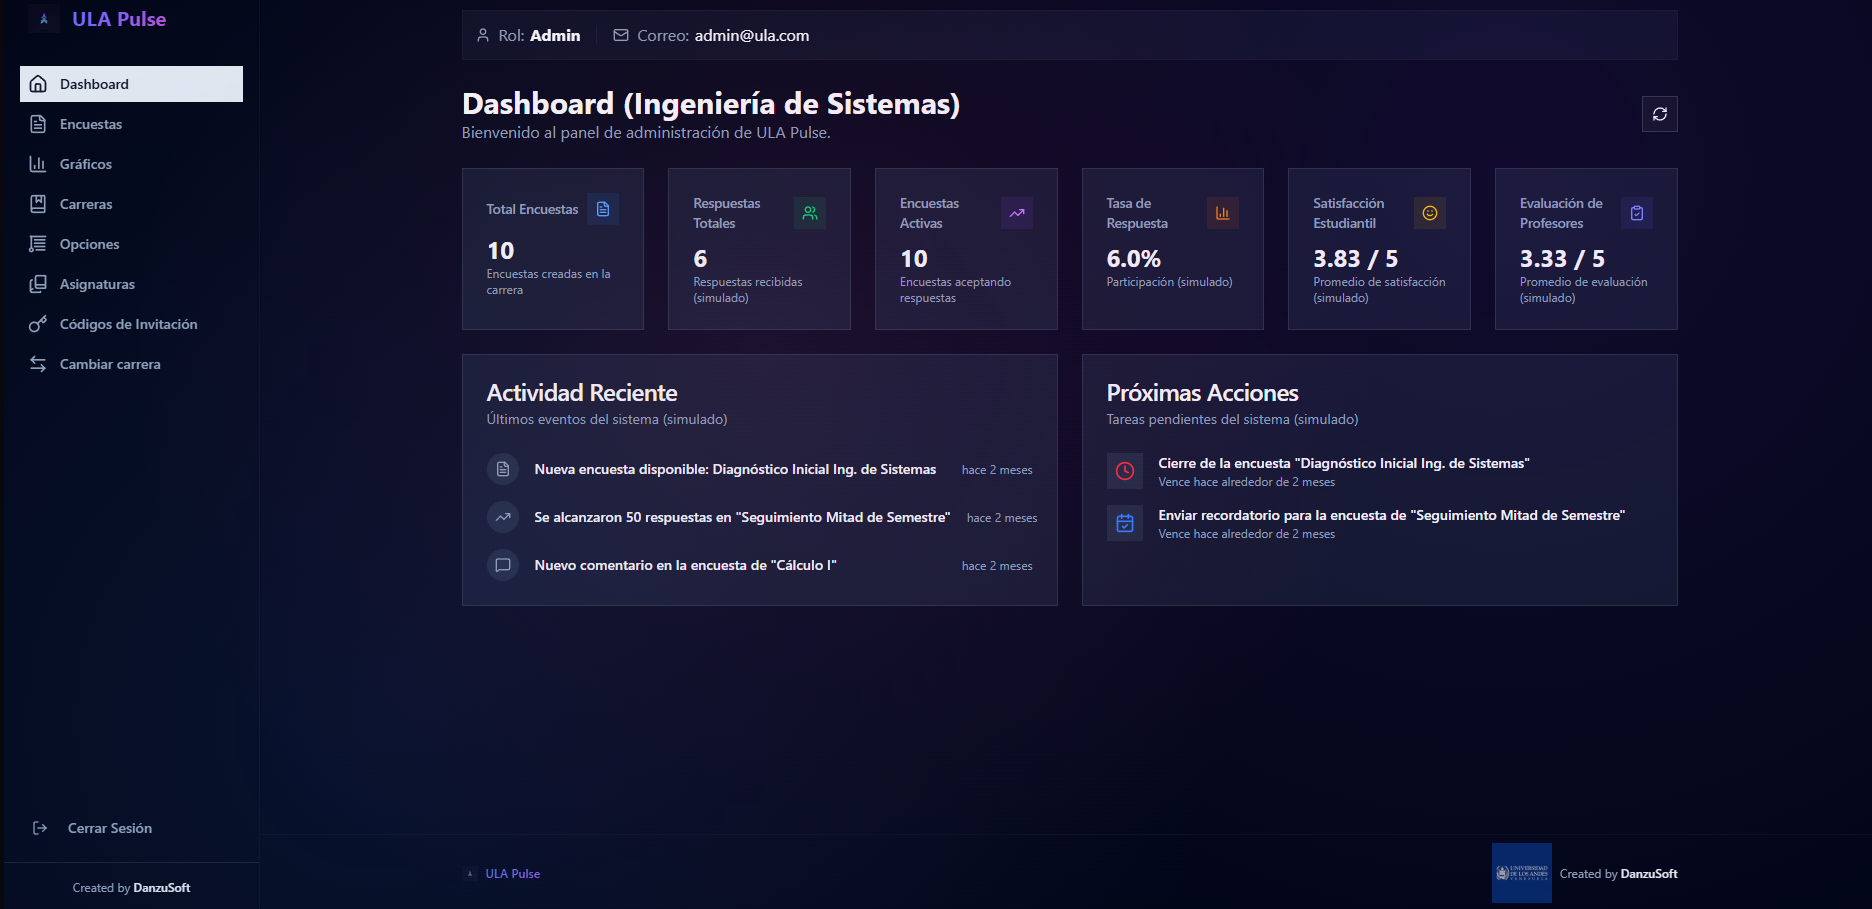Click the ULA Pulse title in sidebar

(x=119, y=19)
